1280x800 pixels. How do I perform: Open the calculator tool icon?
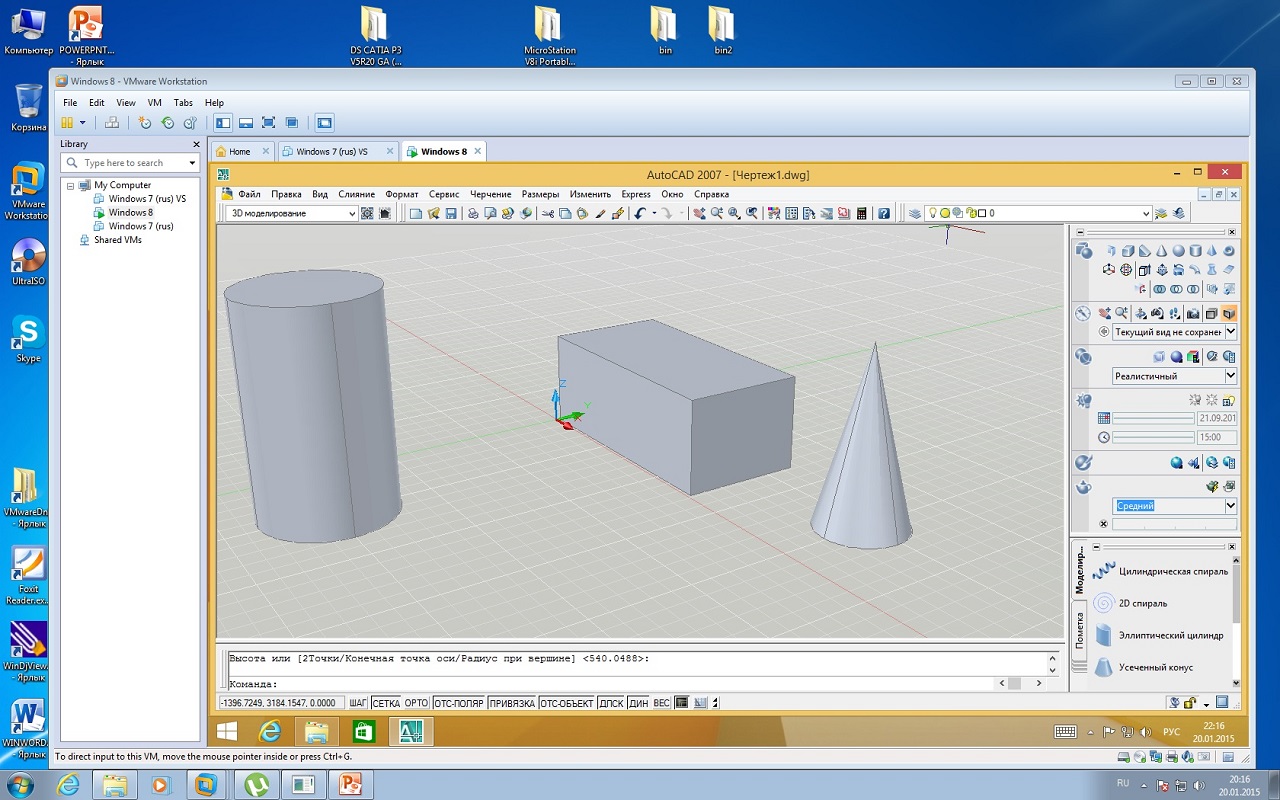pos(862,213)
